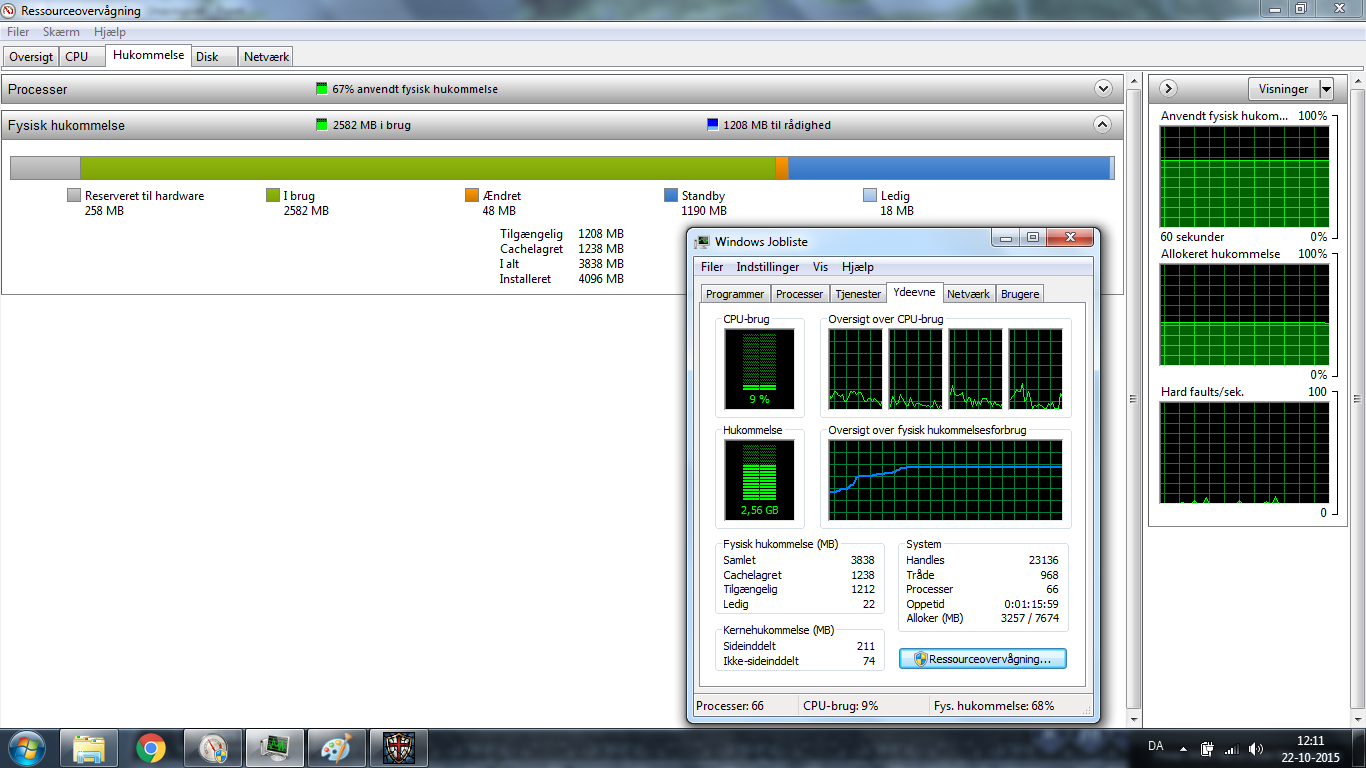The image size is (1366, 768).
Task: Select the Netværk tab in Jobliste
Action: [x=968, y=294]
